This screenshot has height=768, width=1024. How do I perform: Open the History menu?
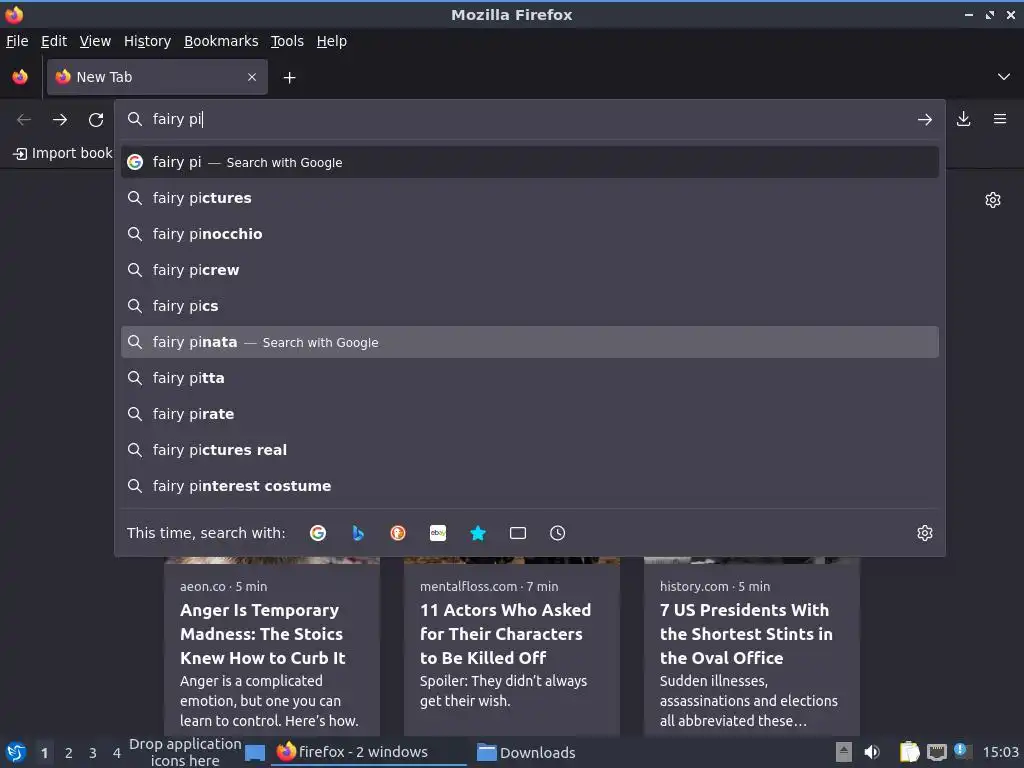148,41
